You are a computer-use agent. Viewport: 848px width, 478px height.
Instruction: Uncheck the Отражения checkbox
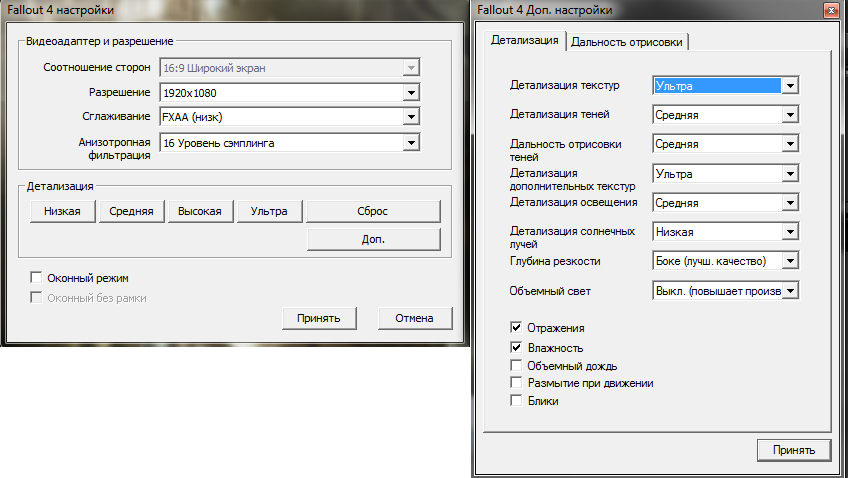[516, 328]
